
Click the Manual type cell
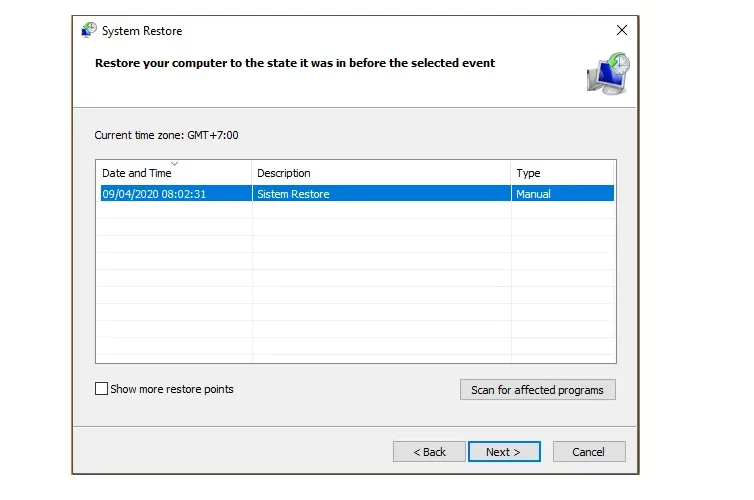pos(533,194)
